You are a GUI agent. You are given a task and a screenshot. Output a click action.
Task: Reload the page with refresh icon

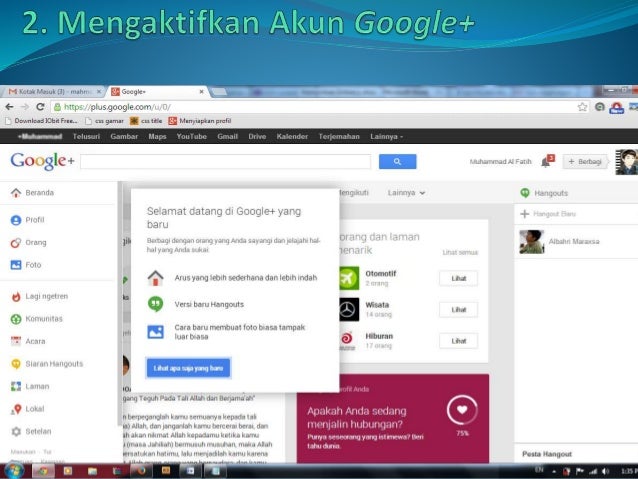click(40, 107)
